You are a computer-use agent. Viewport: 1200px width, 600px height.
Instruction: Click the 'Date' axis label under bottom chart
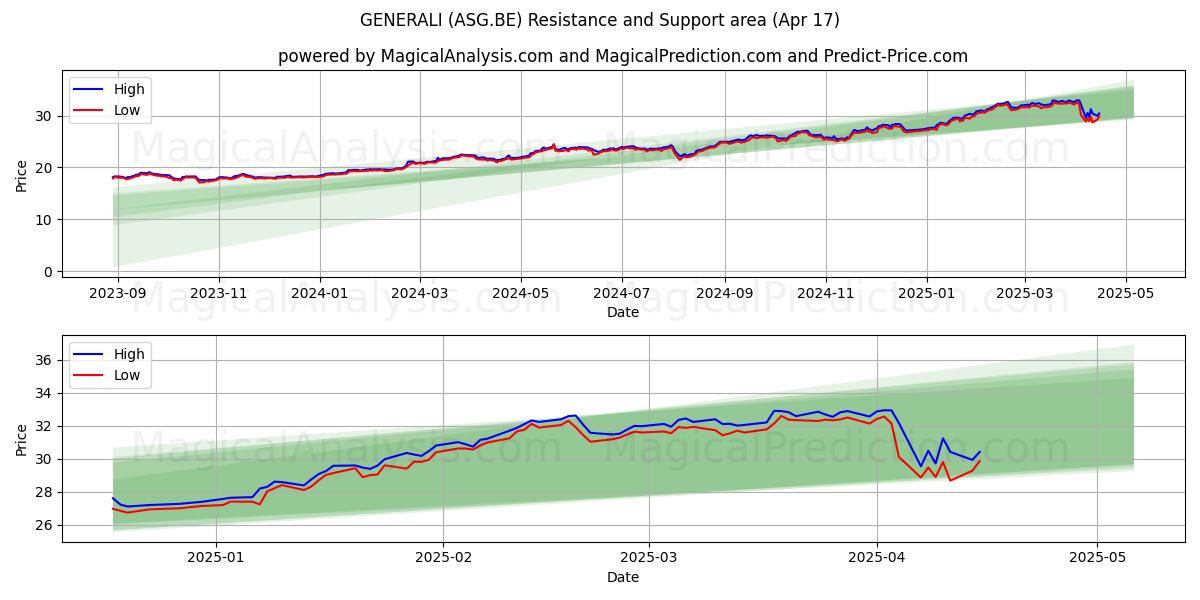coord(623,577)
